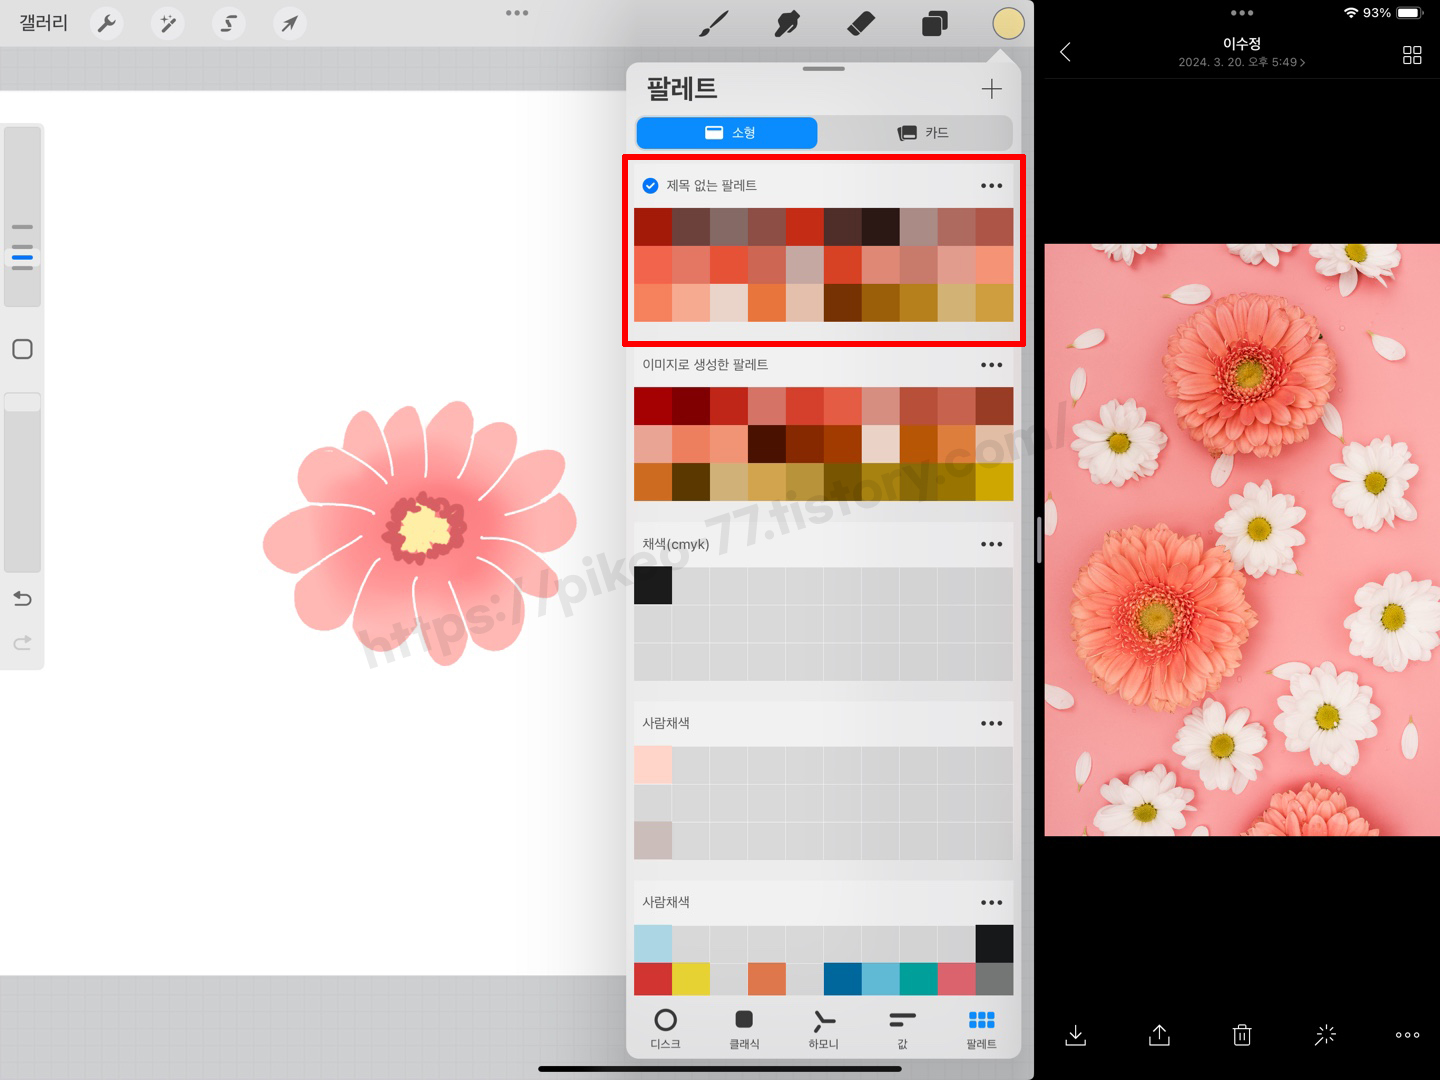Adjust the brush size slider

(22, 216)
